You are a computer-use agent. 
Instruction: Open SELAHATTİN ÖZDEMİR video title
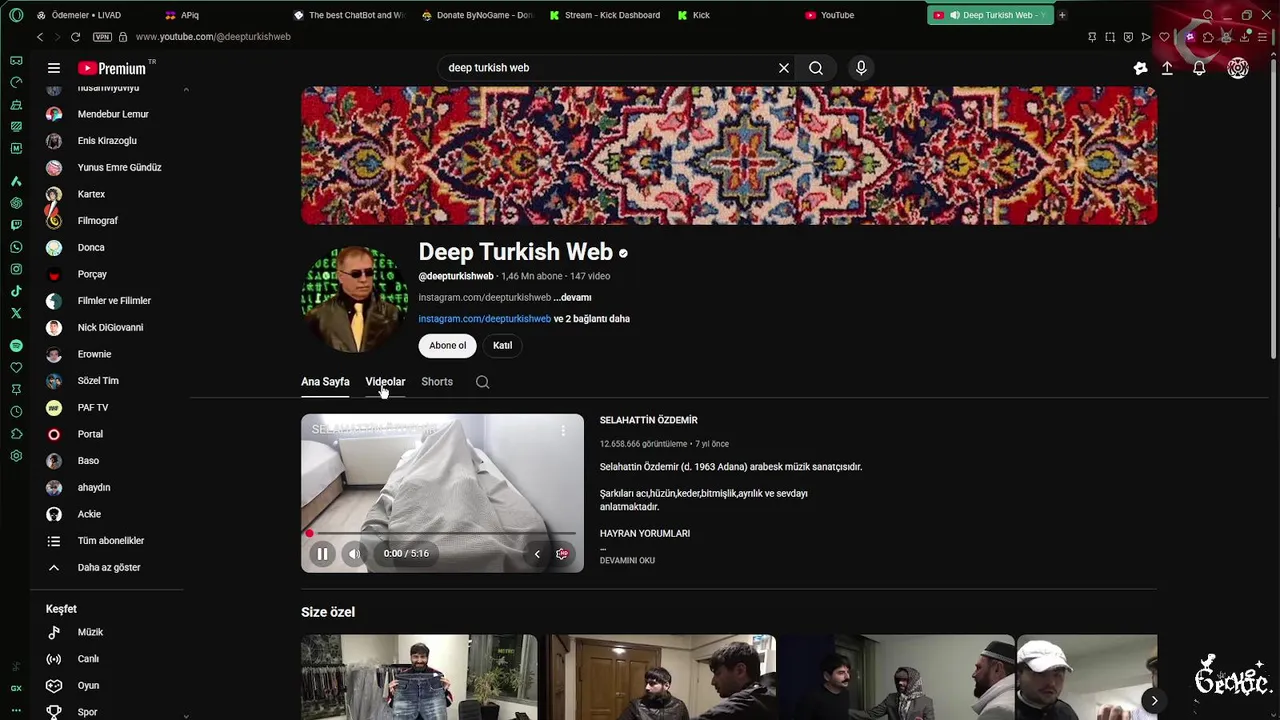pos(648,420)
